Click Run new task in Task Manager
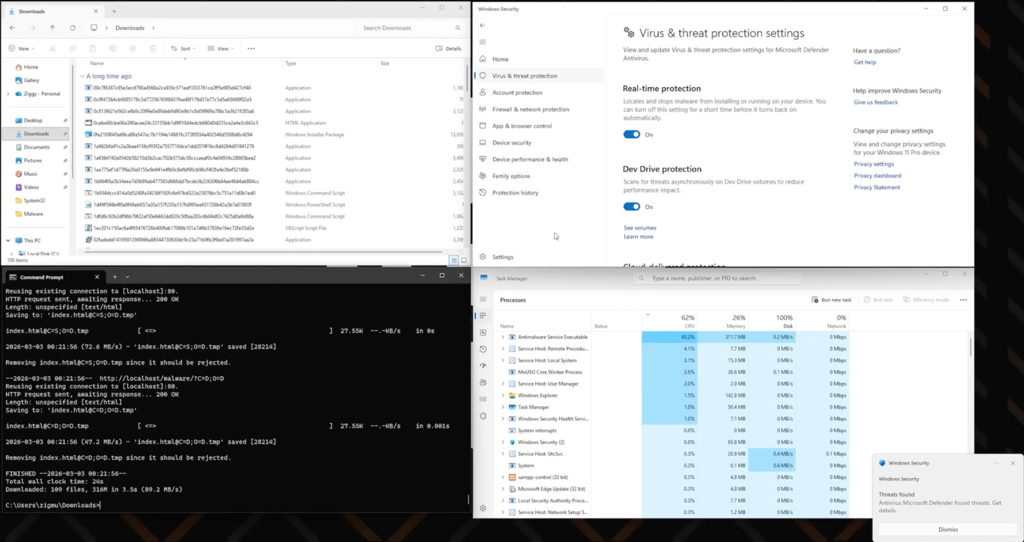This screenshot has width=1024, height=542. pos(831,300)
